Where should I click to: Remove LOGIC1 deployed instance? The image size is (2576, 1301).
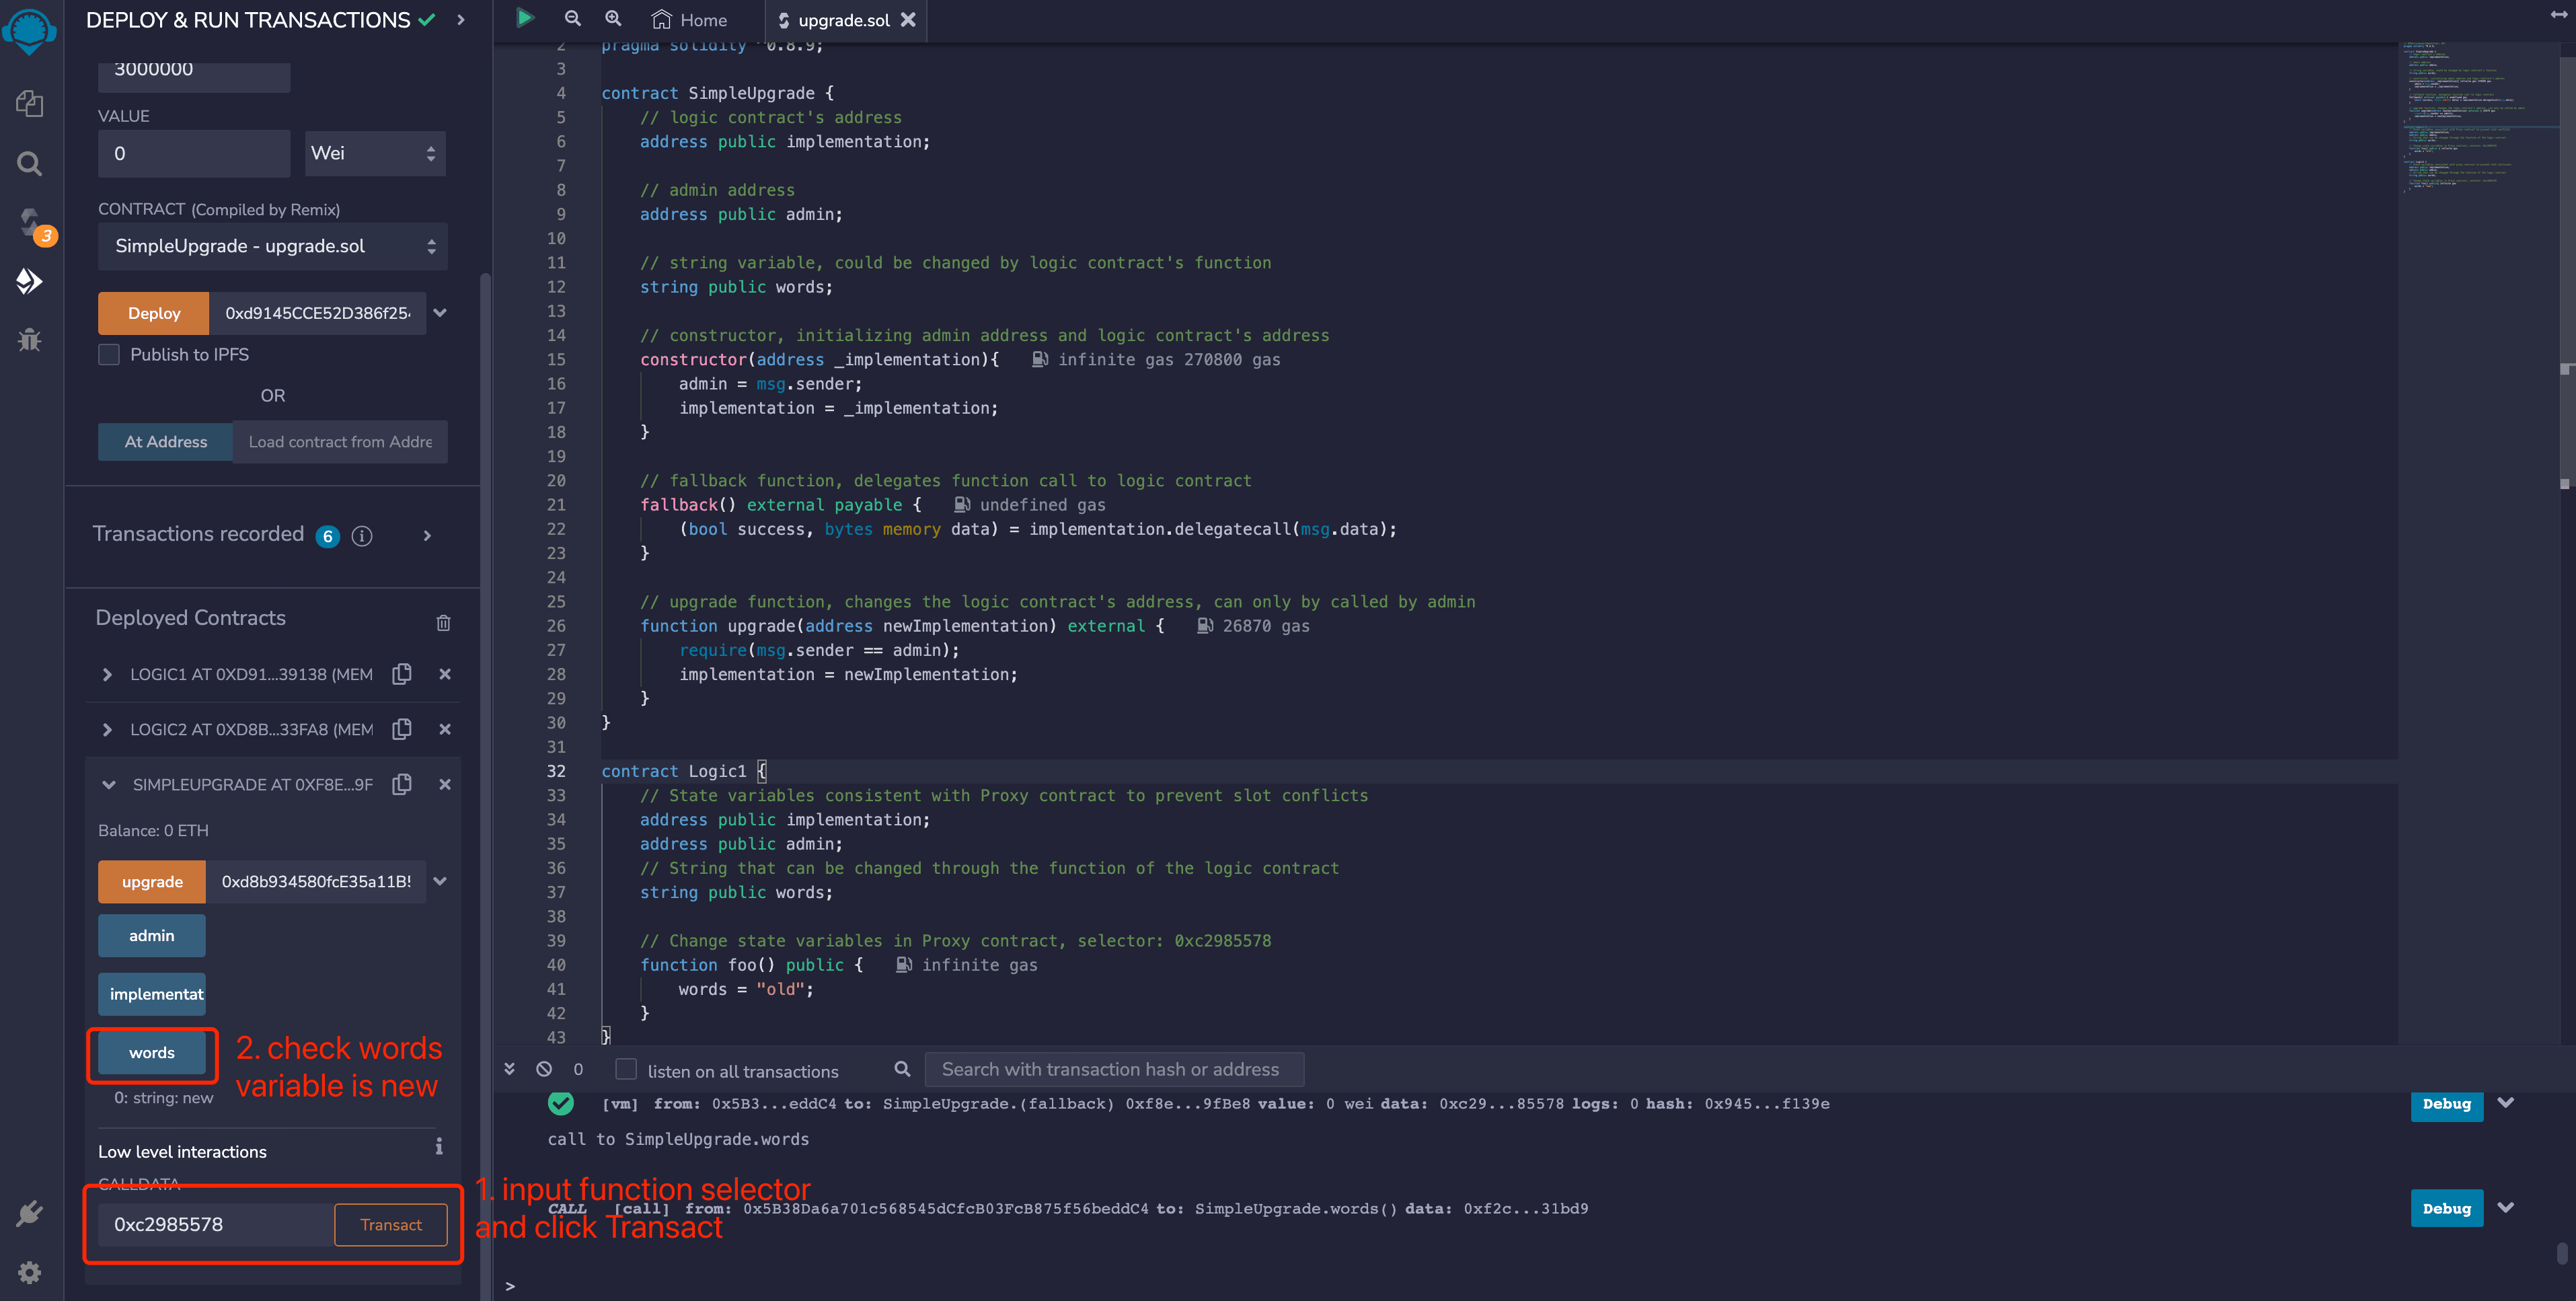445,674
